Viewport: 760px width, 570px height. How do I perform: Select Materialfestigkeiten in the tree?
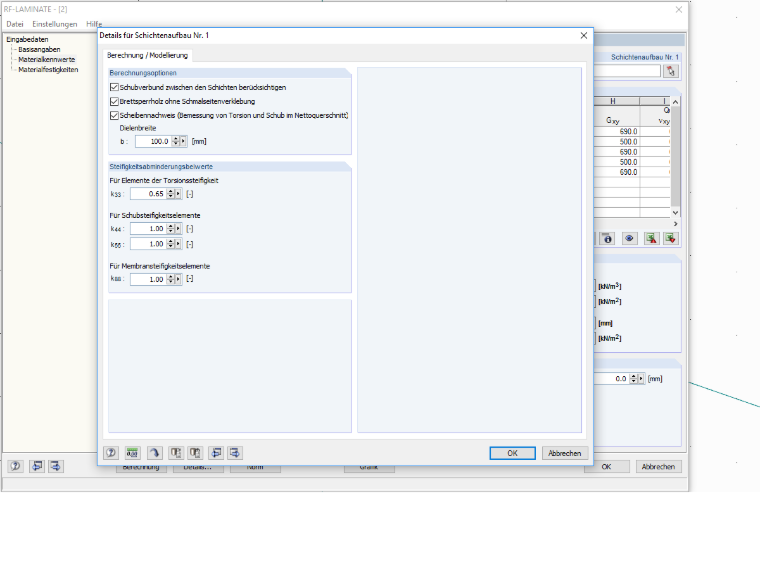click(x=48, y=70)
